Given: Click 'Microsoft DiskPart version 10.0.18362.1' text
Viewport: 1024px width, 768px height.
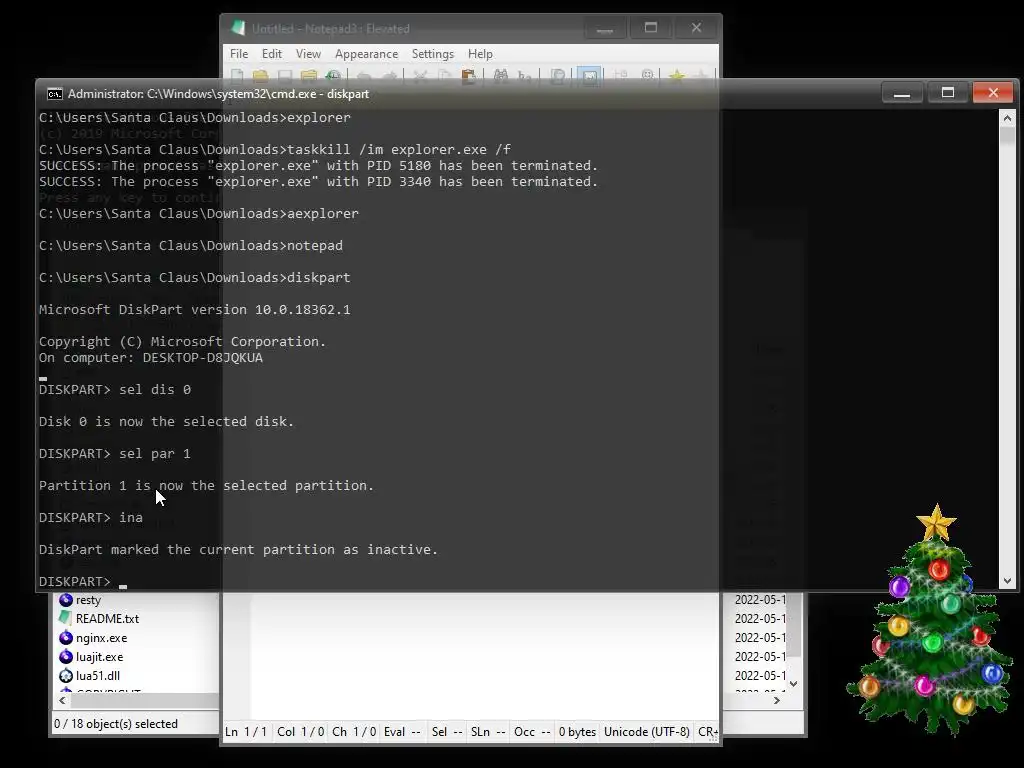Looking at the screenshot, I should 195,310.
